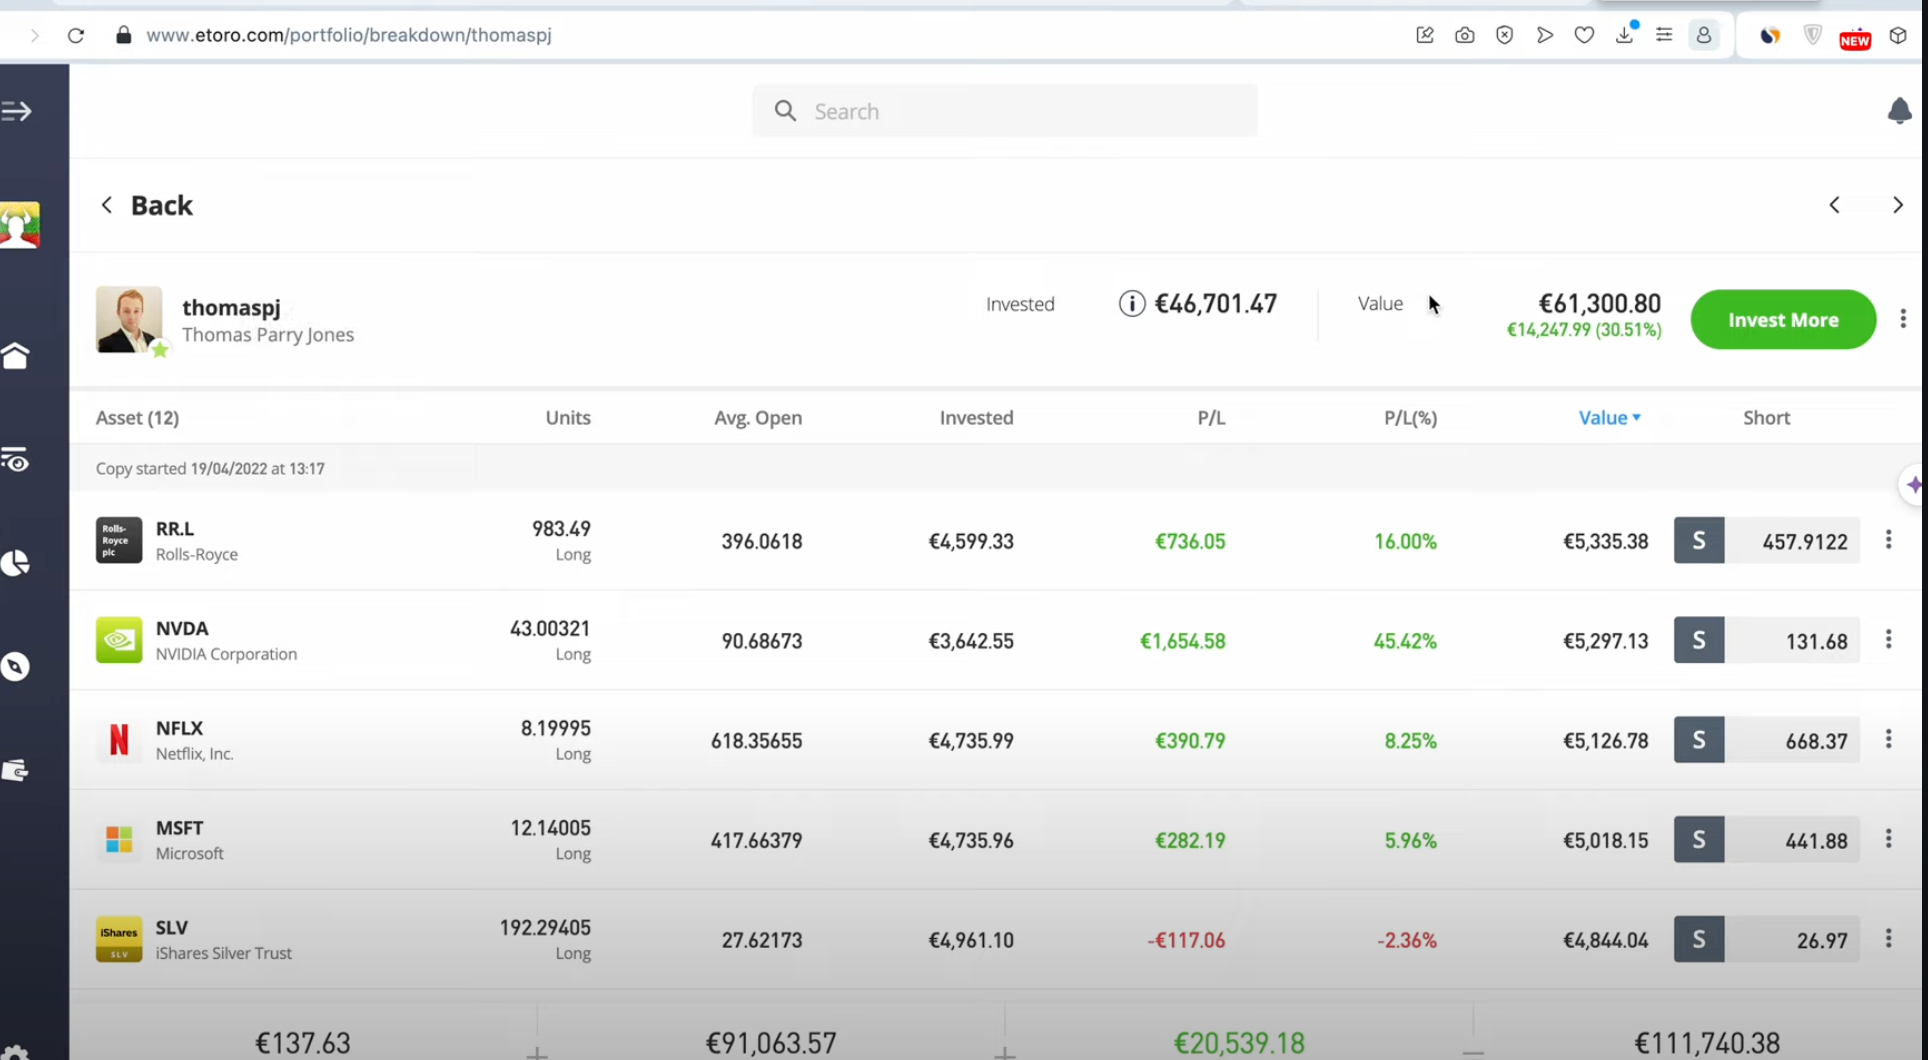Go to next copied trader arrow
Viewport: 1928px width, 1060px height.
(x=1898, y=205)
